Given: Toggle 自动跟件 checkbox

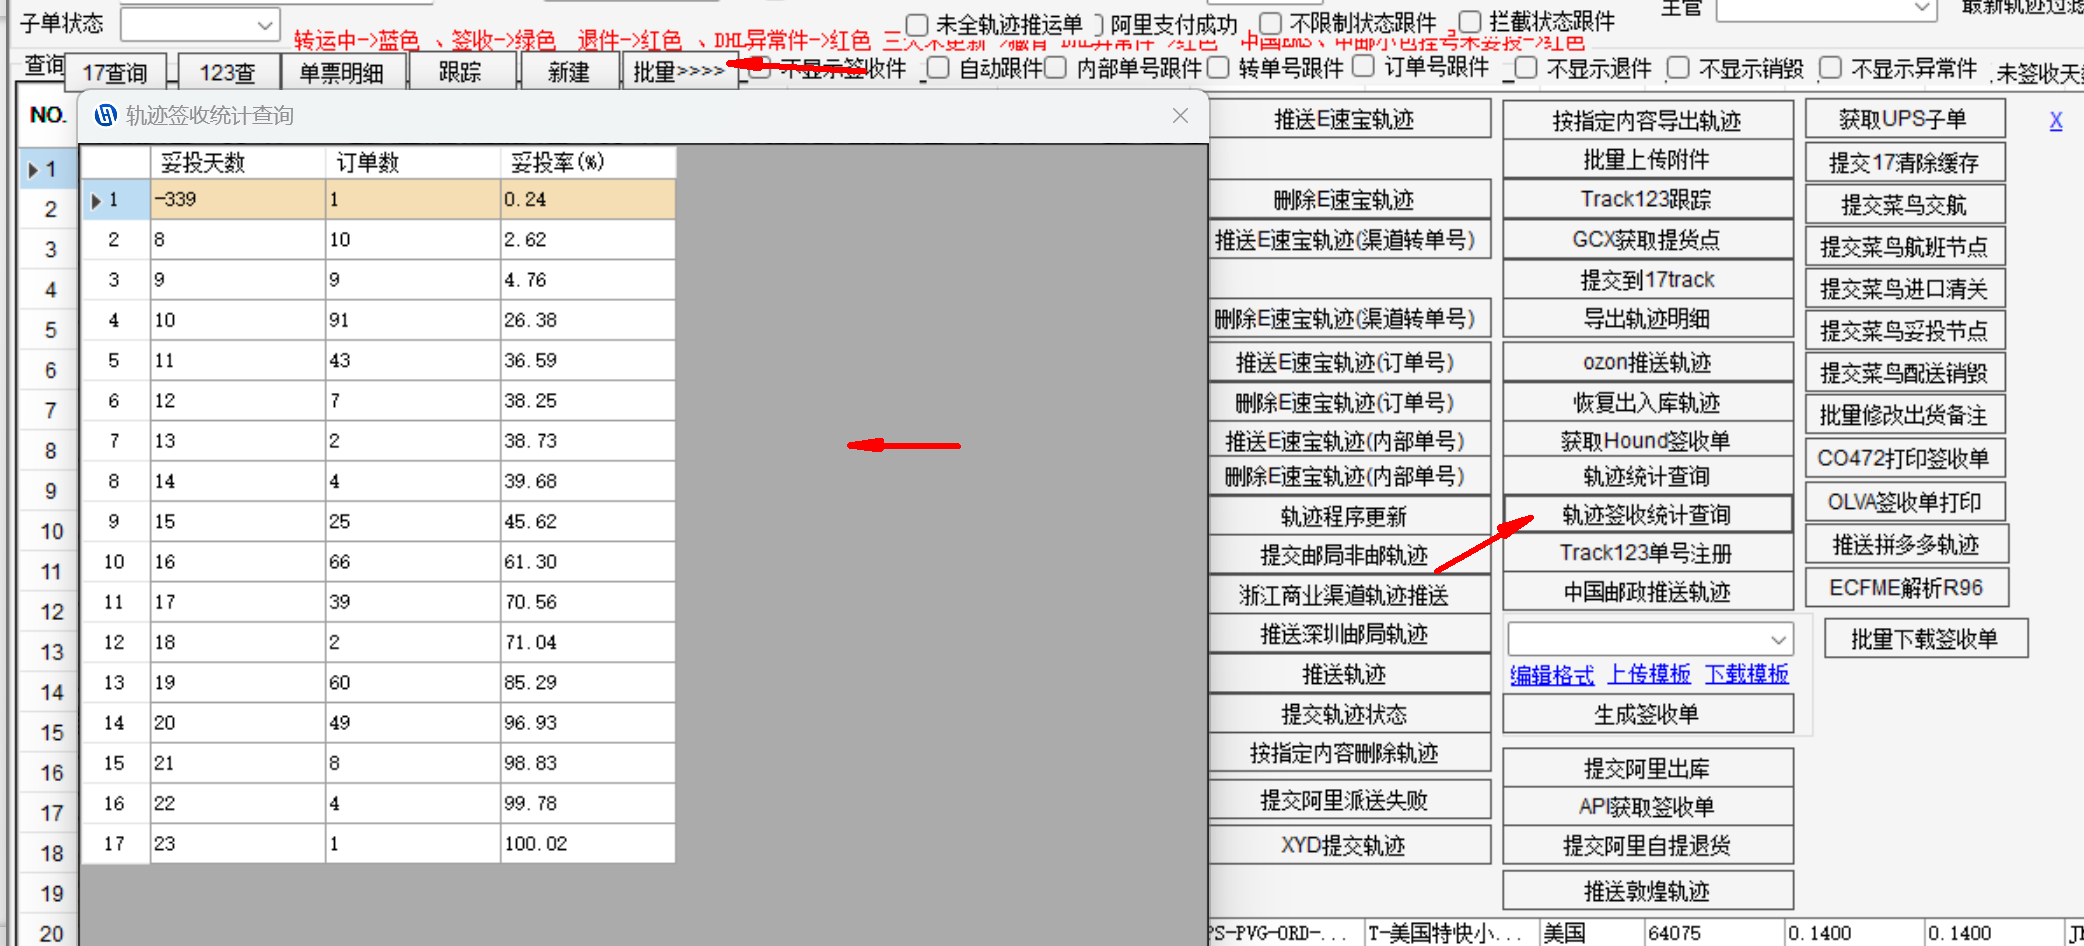Looking at the screenshot, I should [938, 68].
